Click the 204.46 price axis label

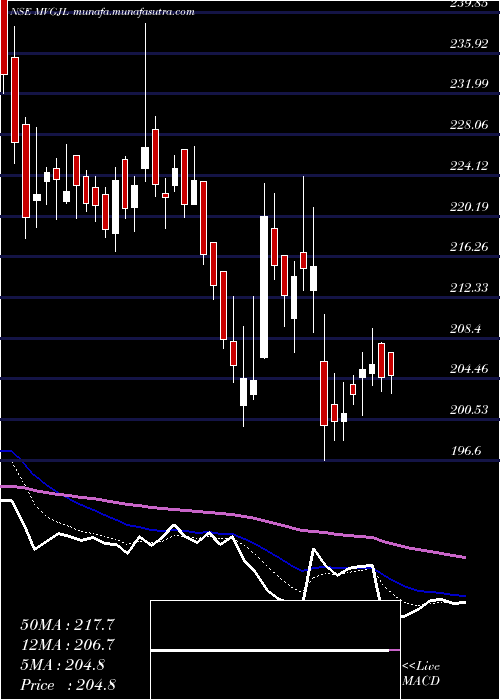(x=468, y=369)
